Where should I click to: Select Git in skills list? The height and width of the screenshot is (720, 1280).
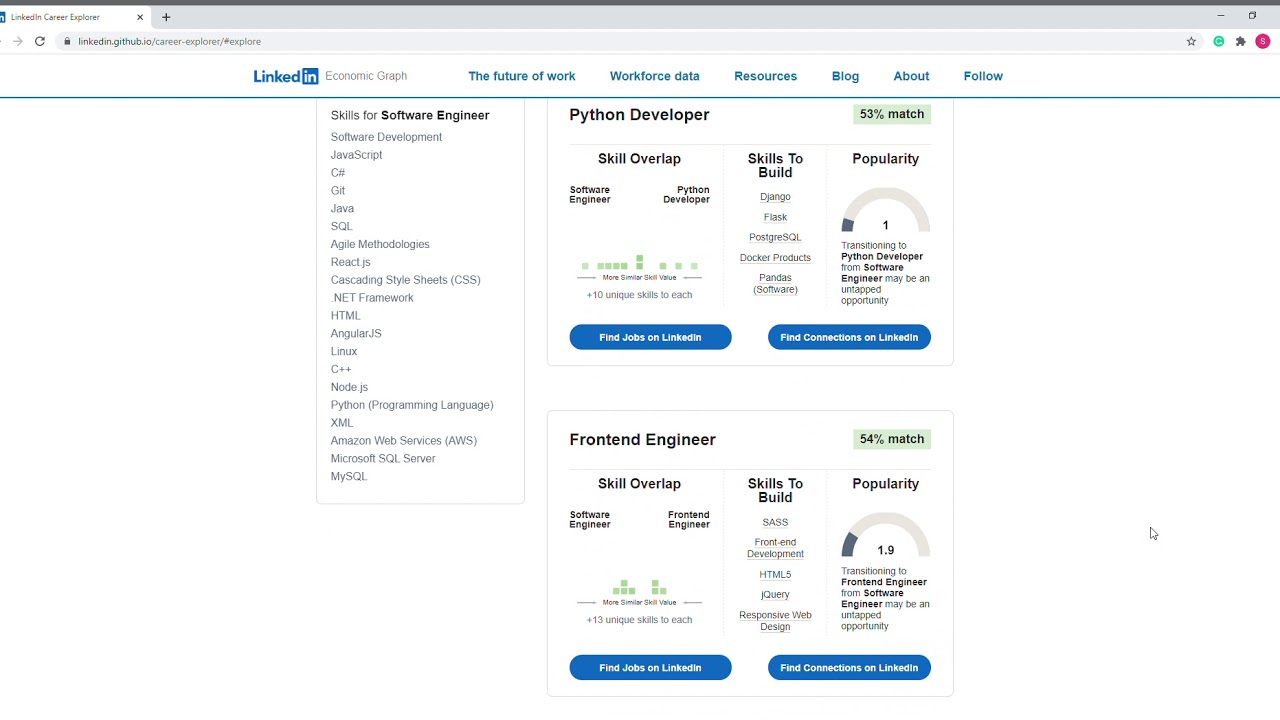(338, 191)
